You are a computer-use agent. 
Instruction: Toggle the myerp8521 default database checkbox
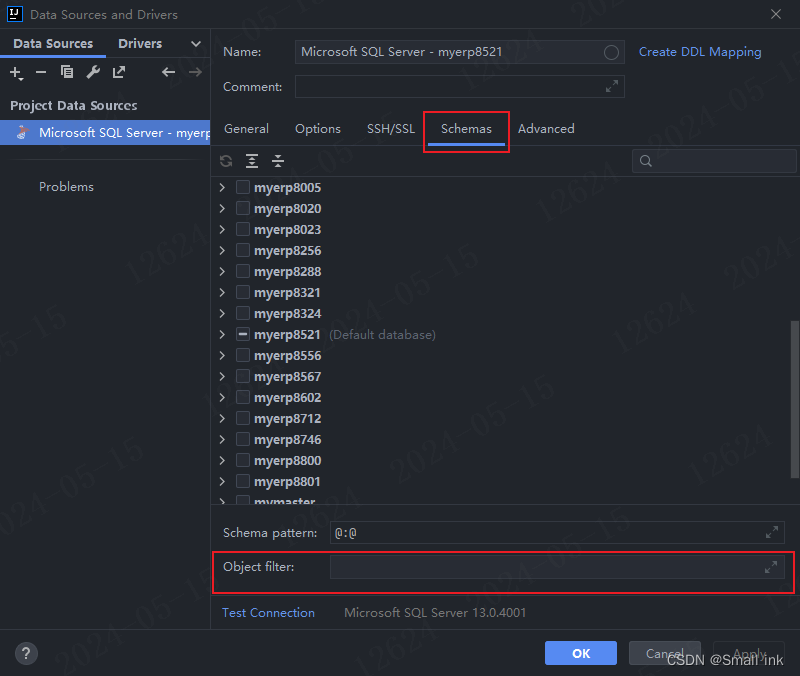(243, 334)
